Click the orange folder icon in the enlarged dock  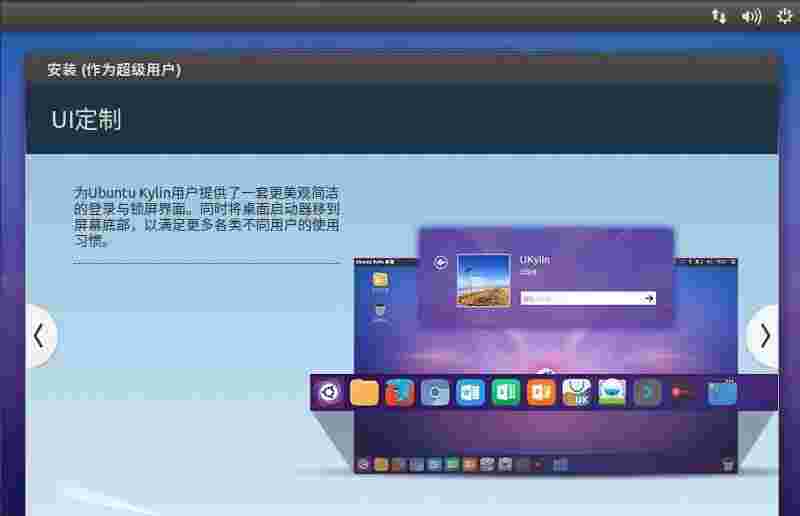pyautogui.click(x=364, y=392)
